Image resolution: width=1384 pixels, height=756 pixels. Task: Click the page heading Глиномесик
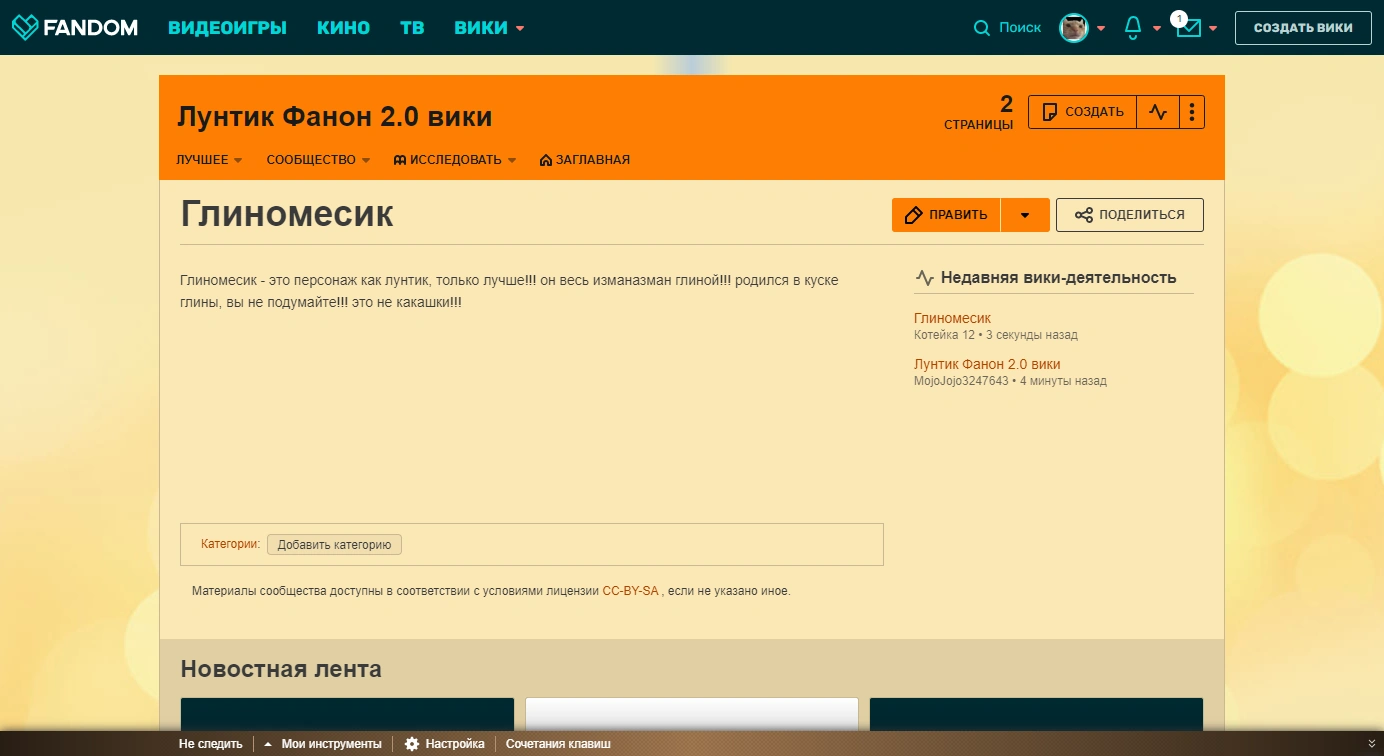point(287,214)
